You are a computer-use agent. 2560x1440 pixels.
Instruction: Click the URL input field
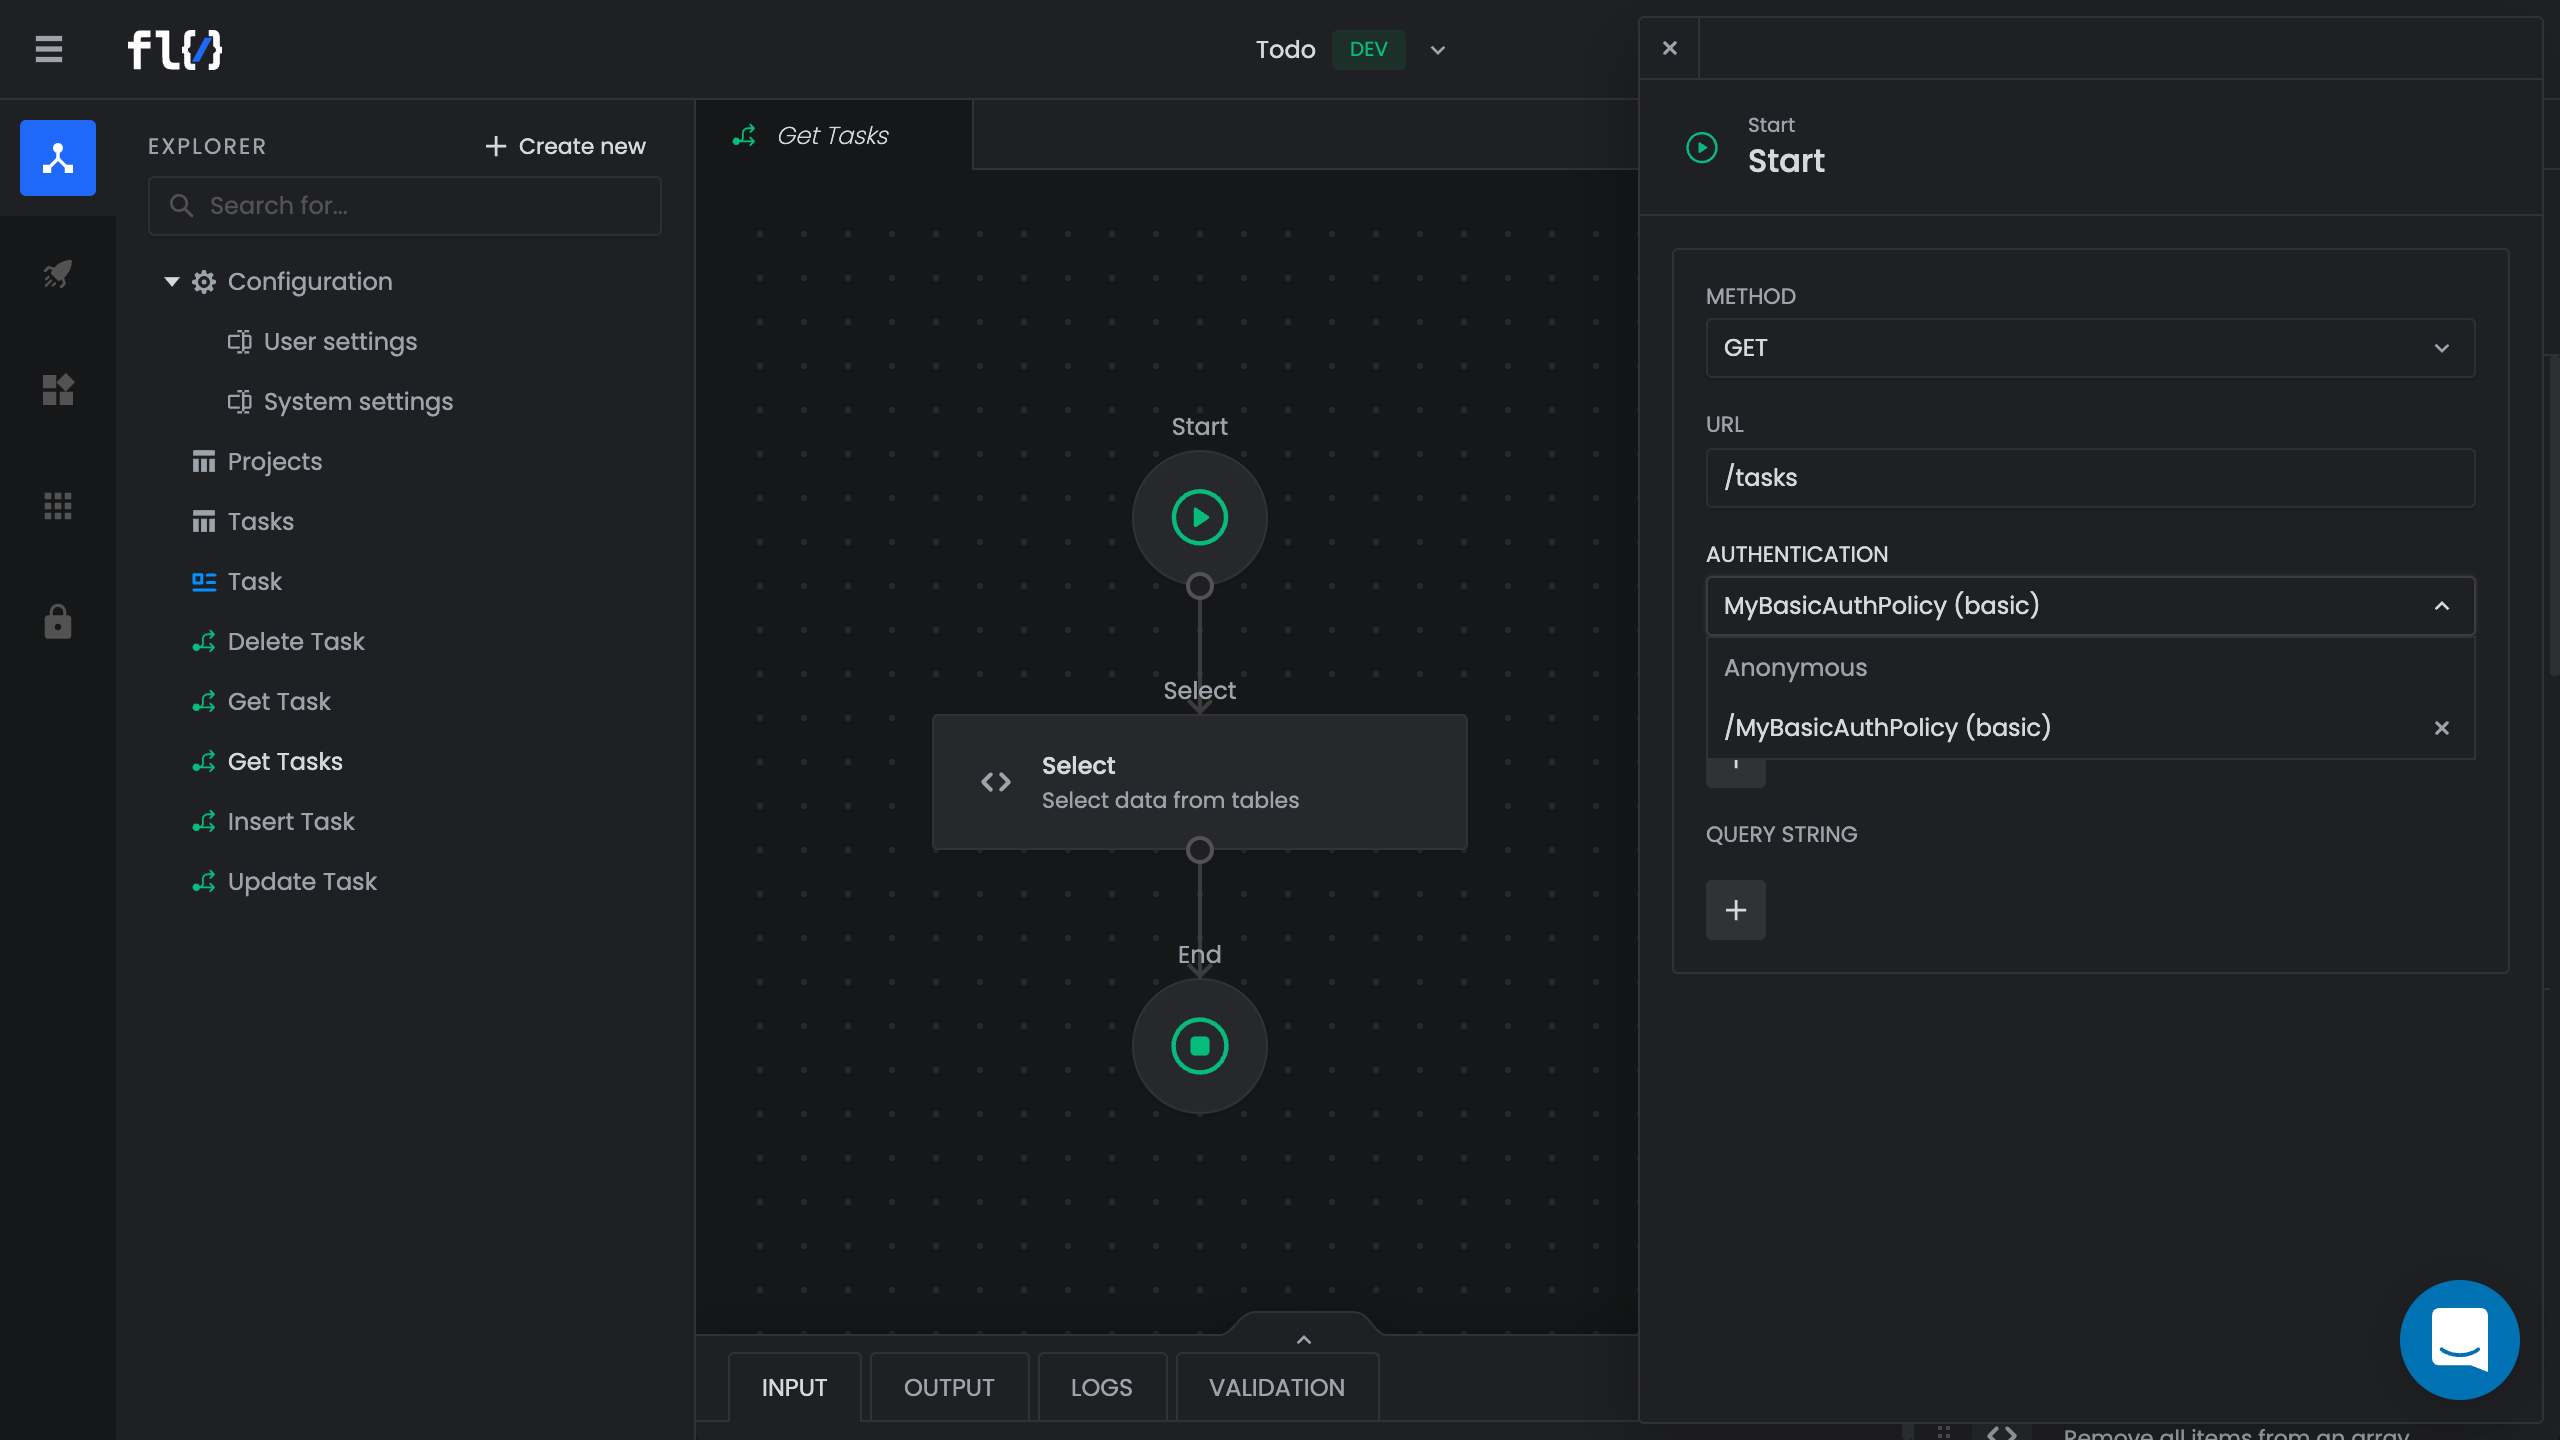tap(2089, 478)
